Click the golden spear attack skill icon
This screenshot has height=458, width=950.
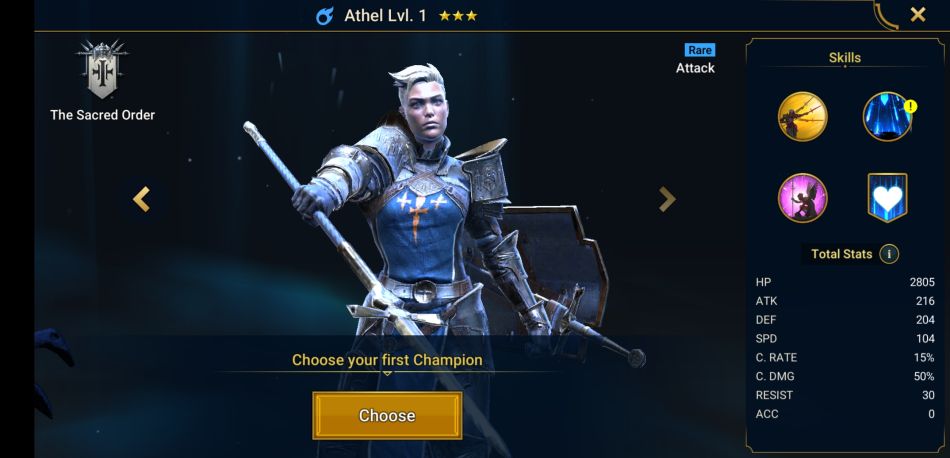(802, 116)
